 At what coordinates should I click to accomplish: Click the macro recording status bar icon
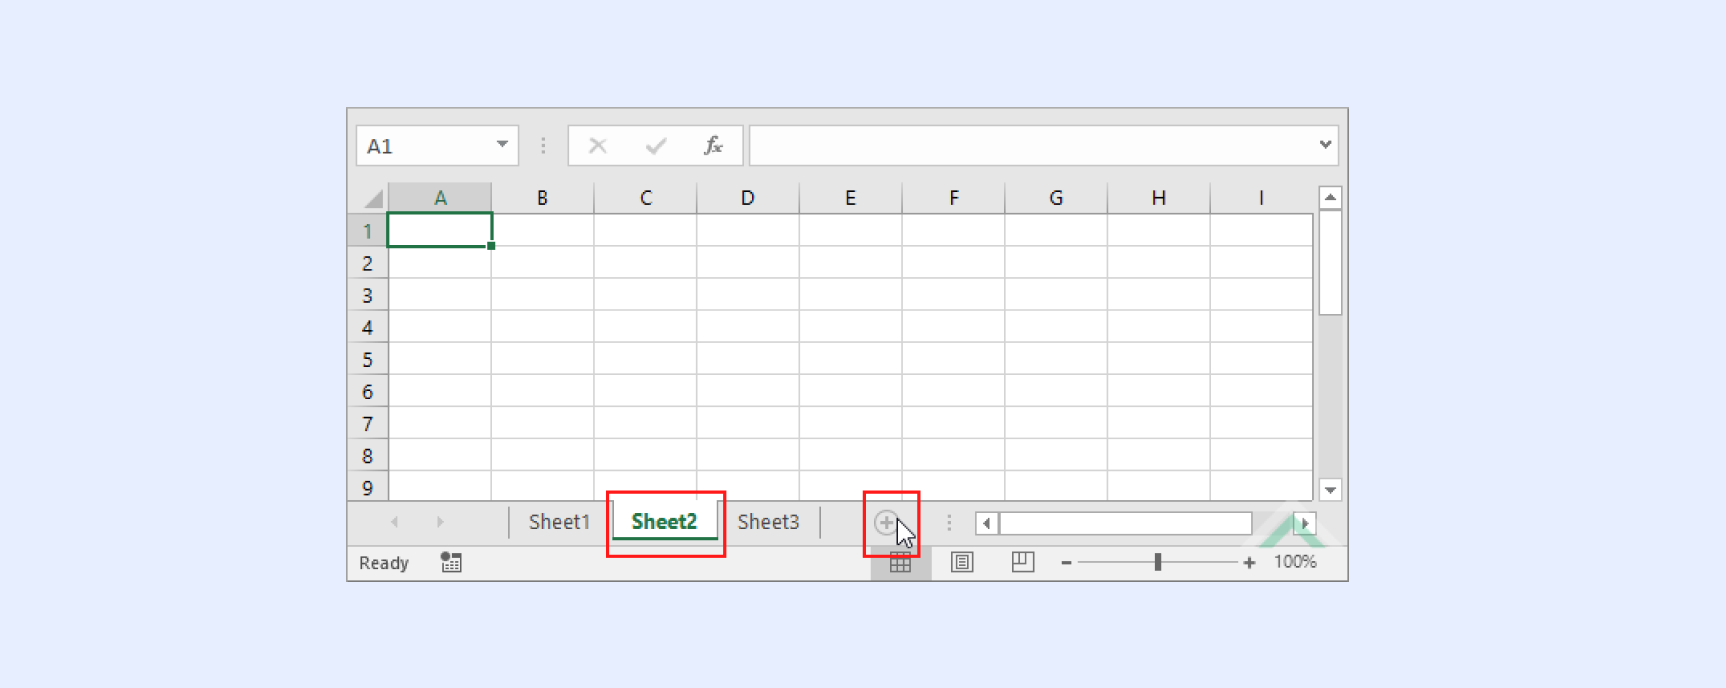[x=451, y=563]
